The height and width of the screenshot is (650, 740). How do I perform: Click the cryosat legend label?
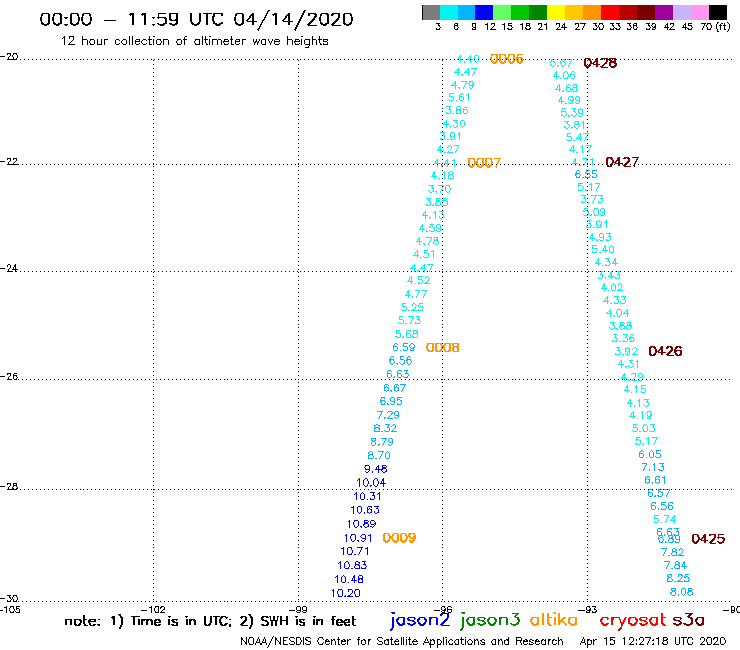(632, 621)
